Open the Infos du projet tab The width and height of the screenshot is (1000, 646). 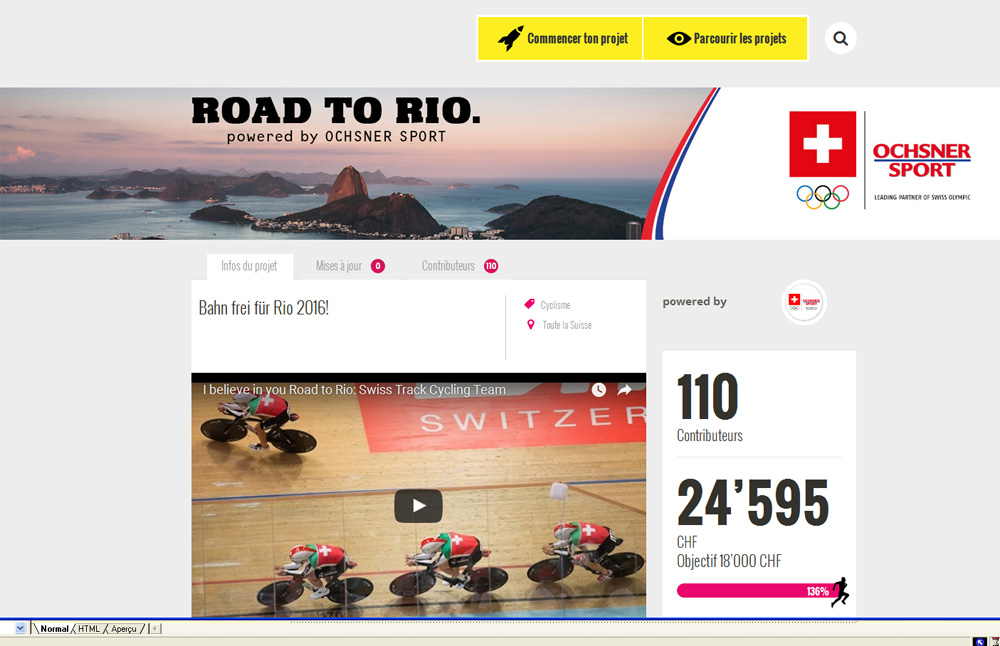[249, 266]
